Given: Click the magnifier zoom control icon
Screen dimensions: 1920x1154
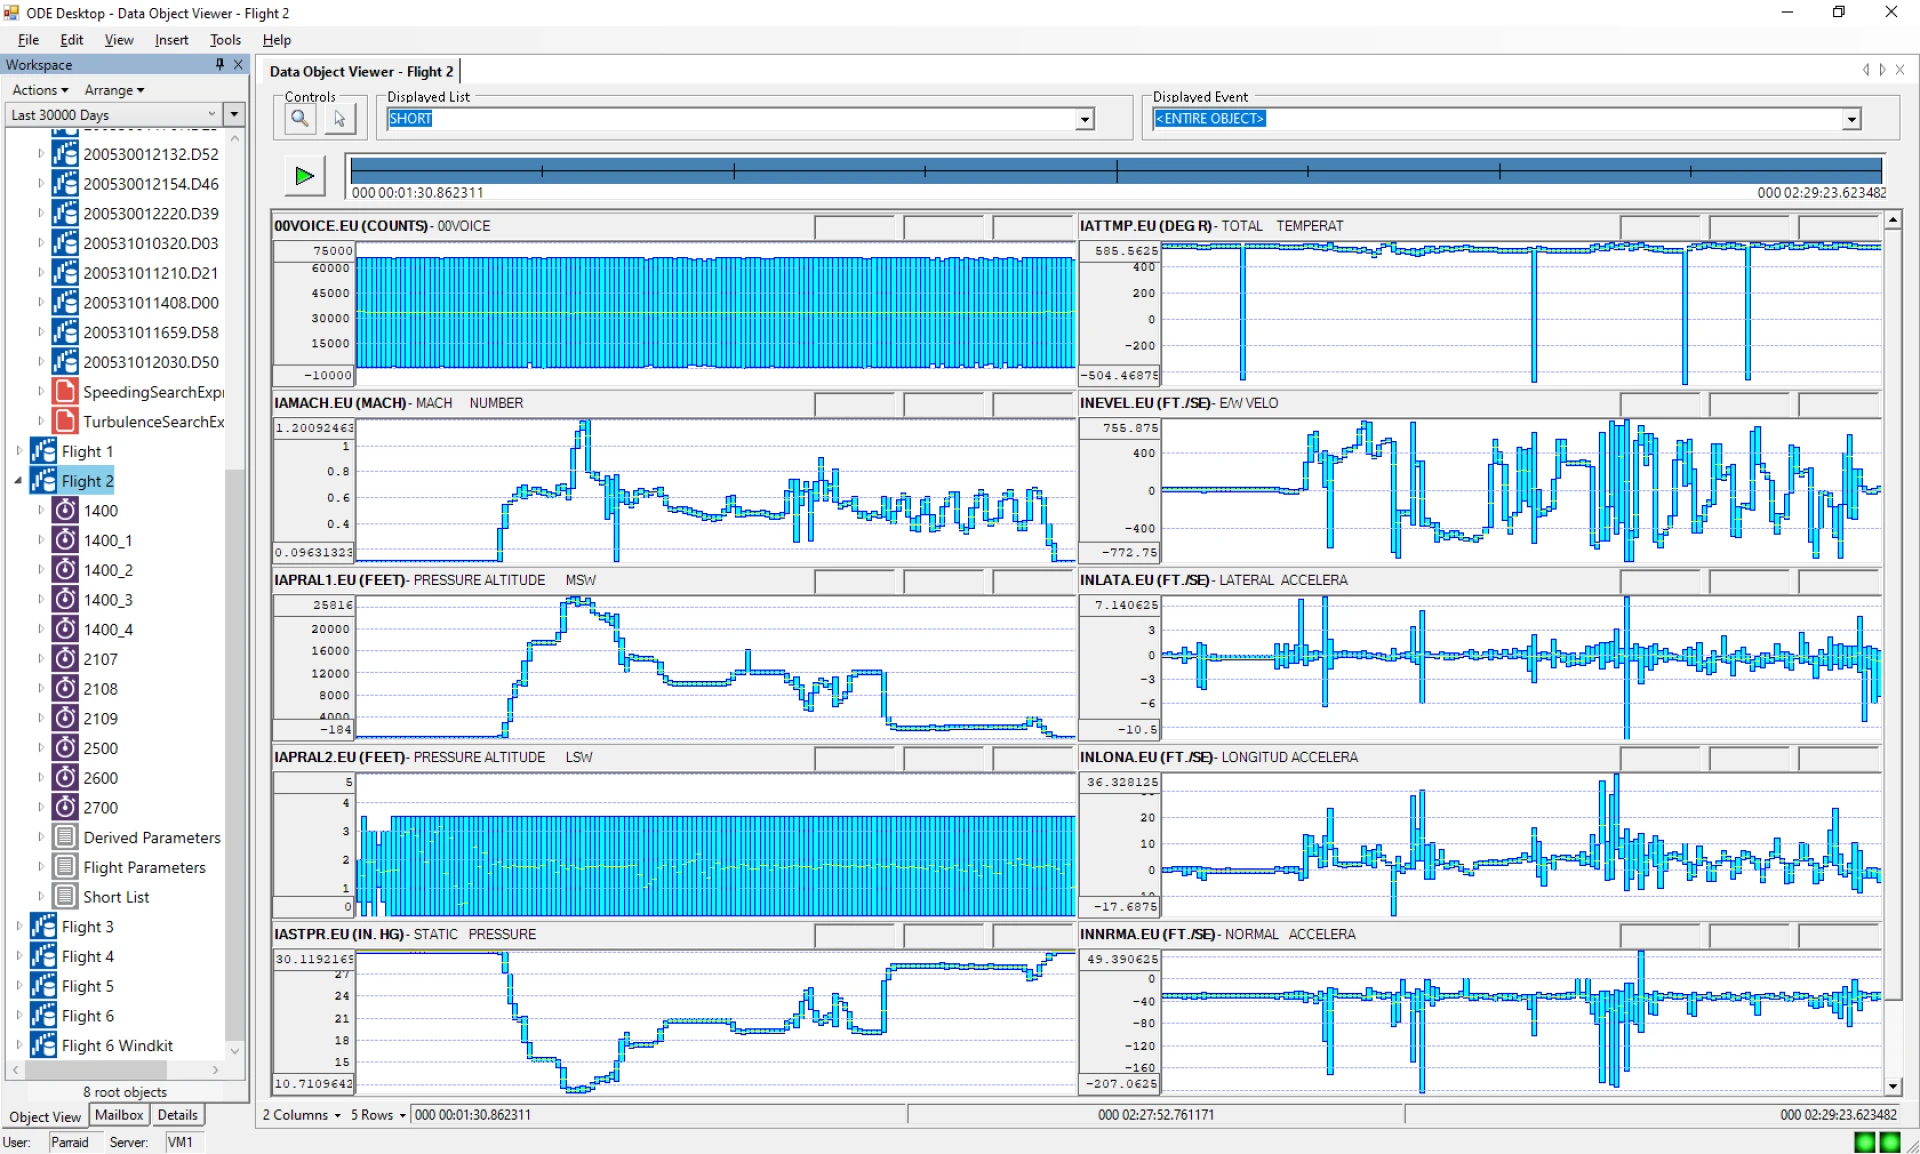Looking at the screenshot, I should click(x=299, y=119).
